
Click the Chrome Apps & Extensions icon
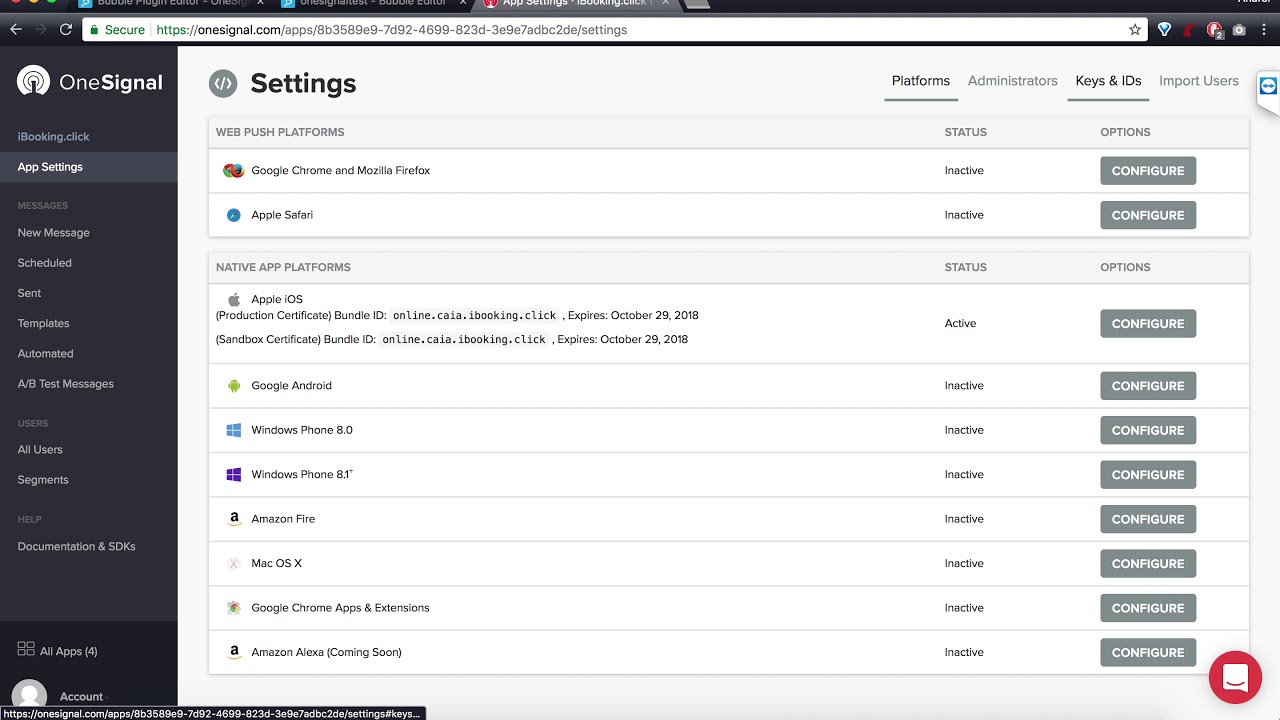[x=234, y=608]
